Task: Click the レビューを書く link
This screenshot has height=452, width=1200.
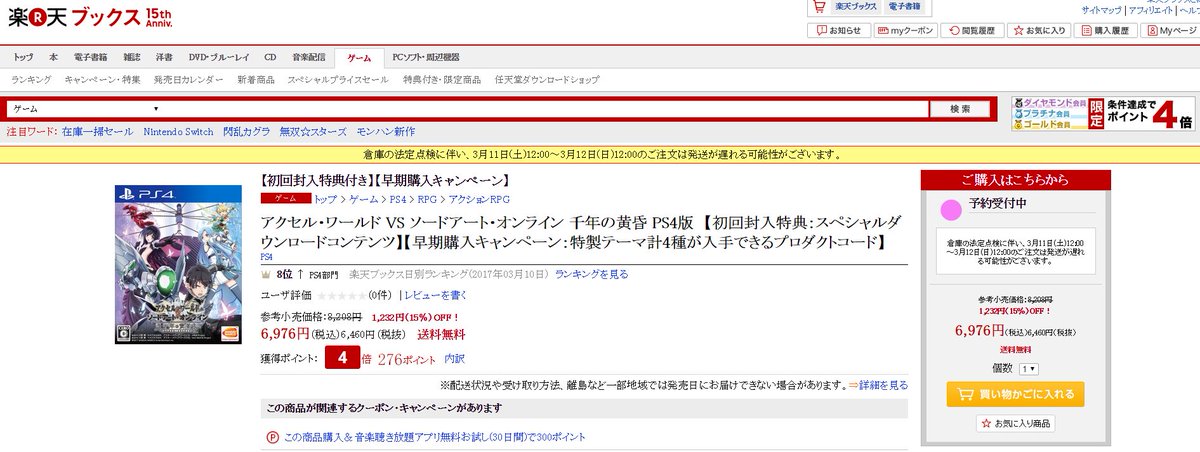Action: (x=435, y=295)
